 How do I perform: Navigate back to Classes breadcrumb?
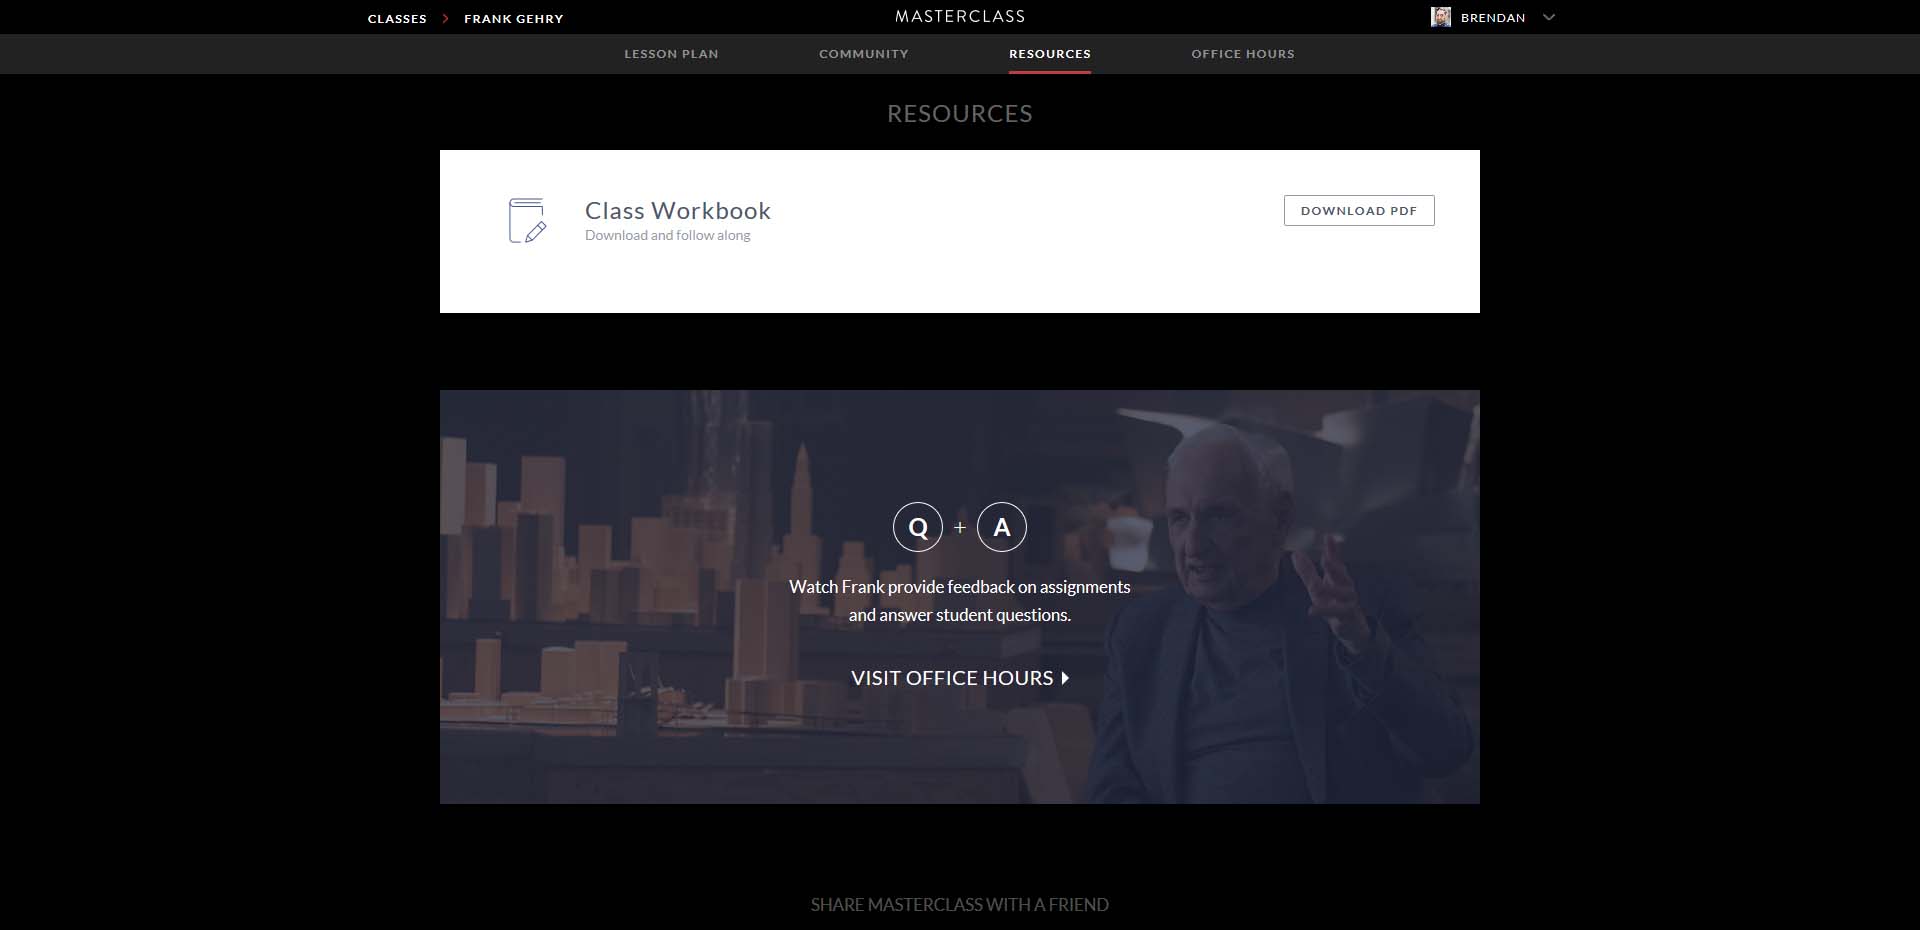[x=397, y=19]
